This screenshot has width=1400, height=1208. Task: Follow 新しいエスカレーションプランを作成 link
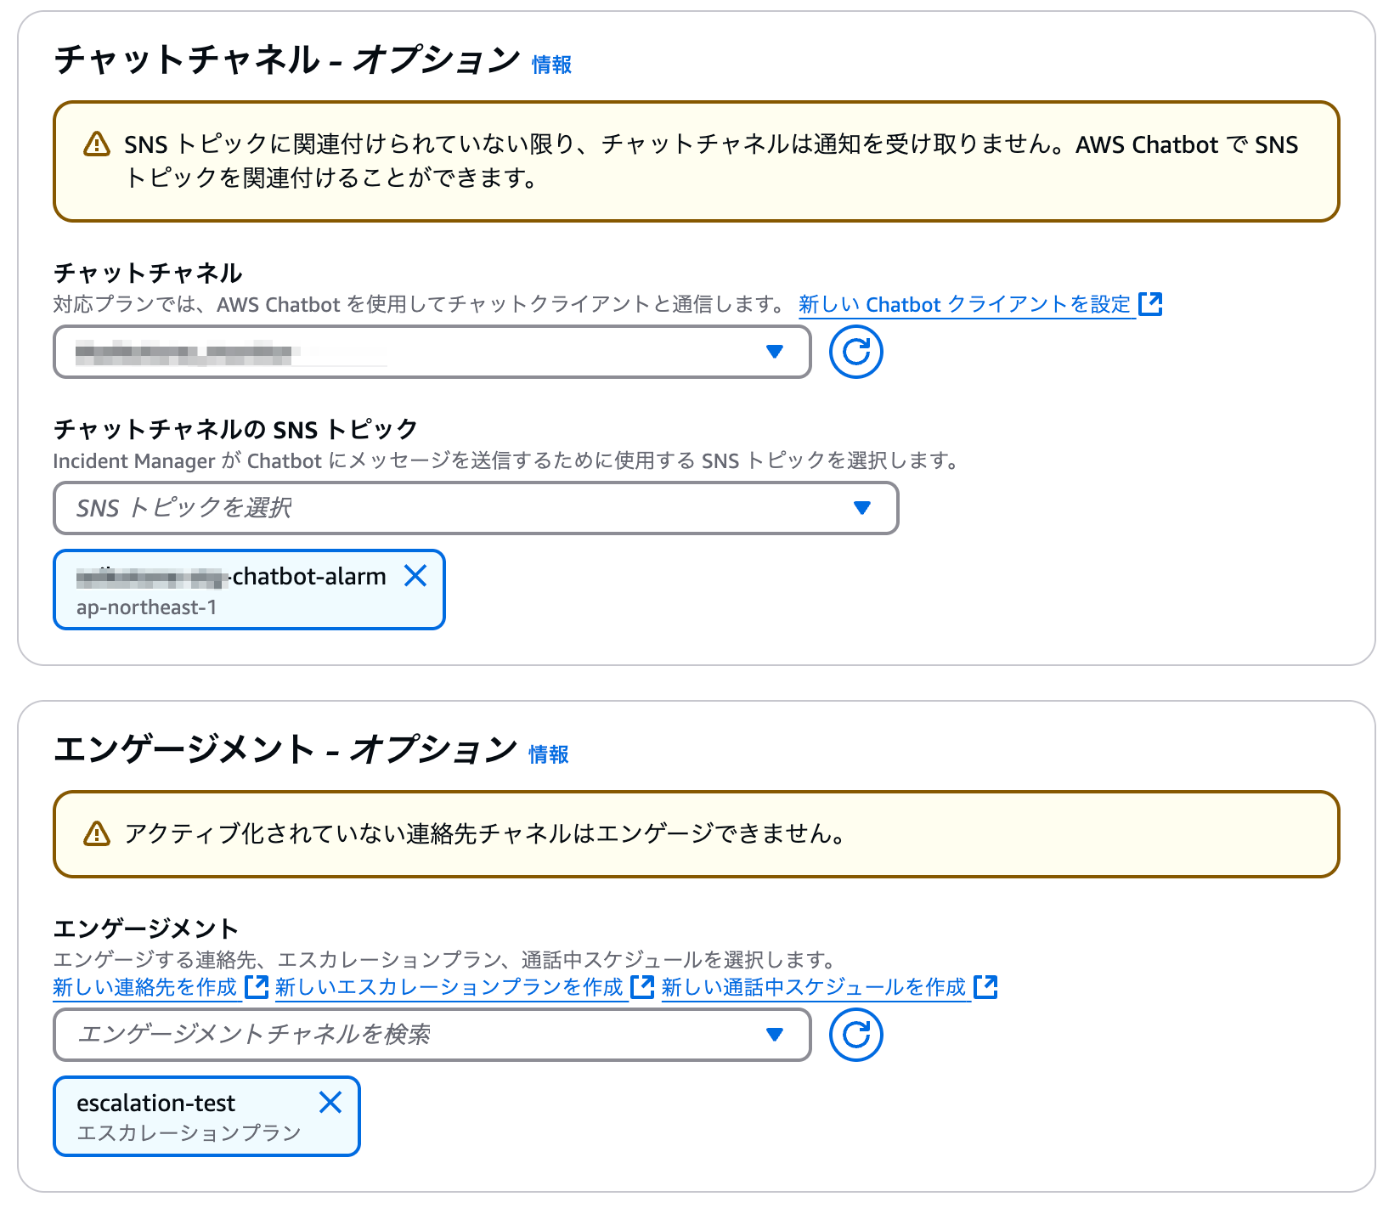point(449,987)
